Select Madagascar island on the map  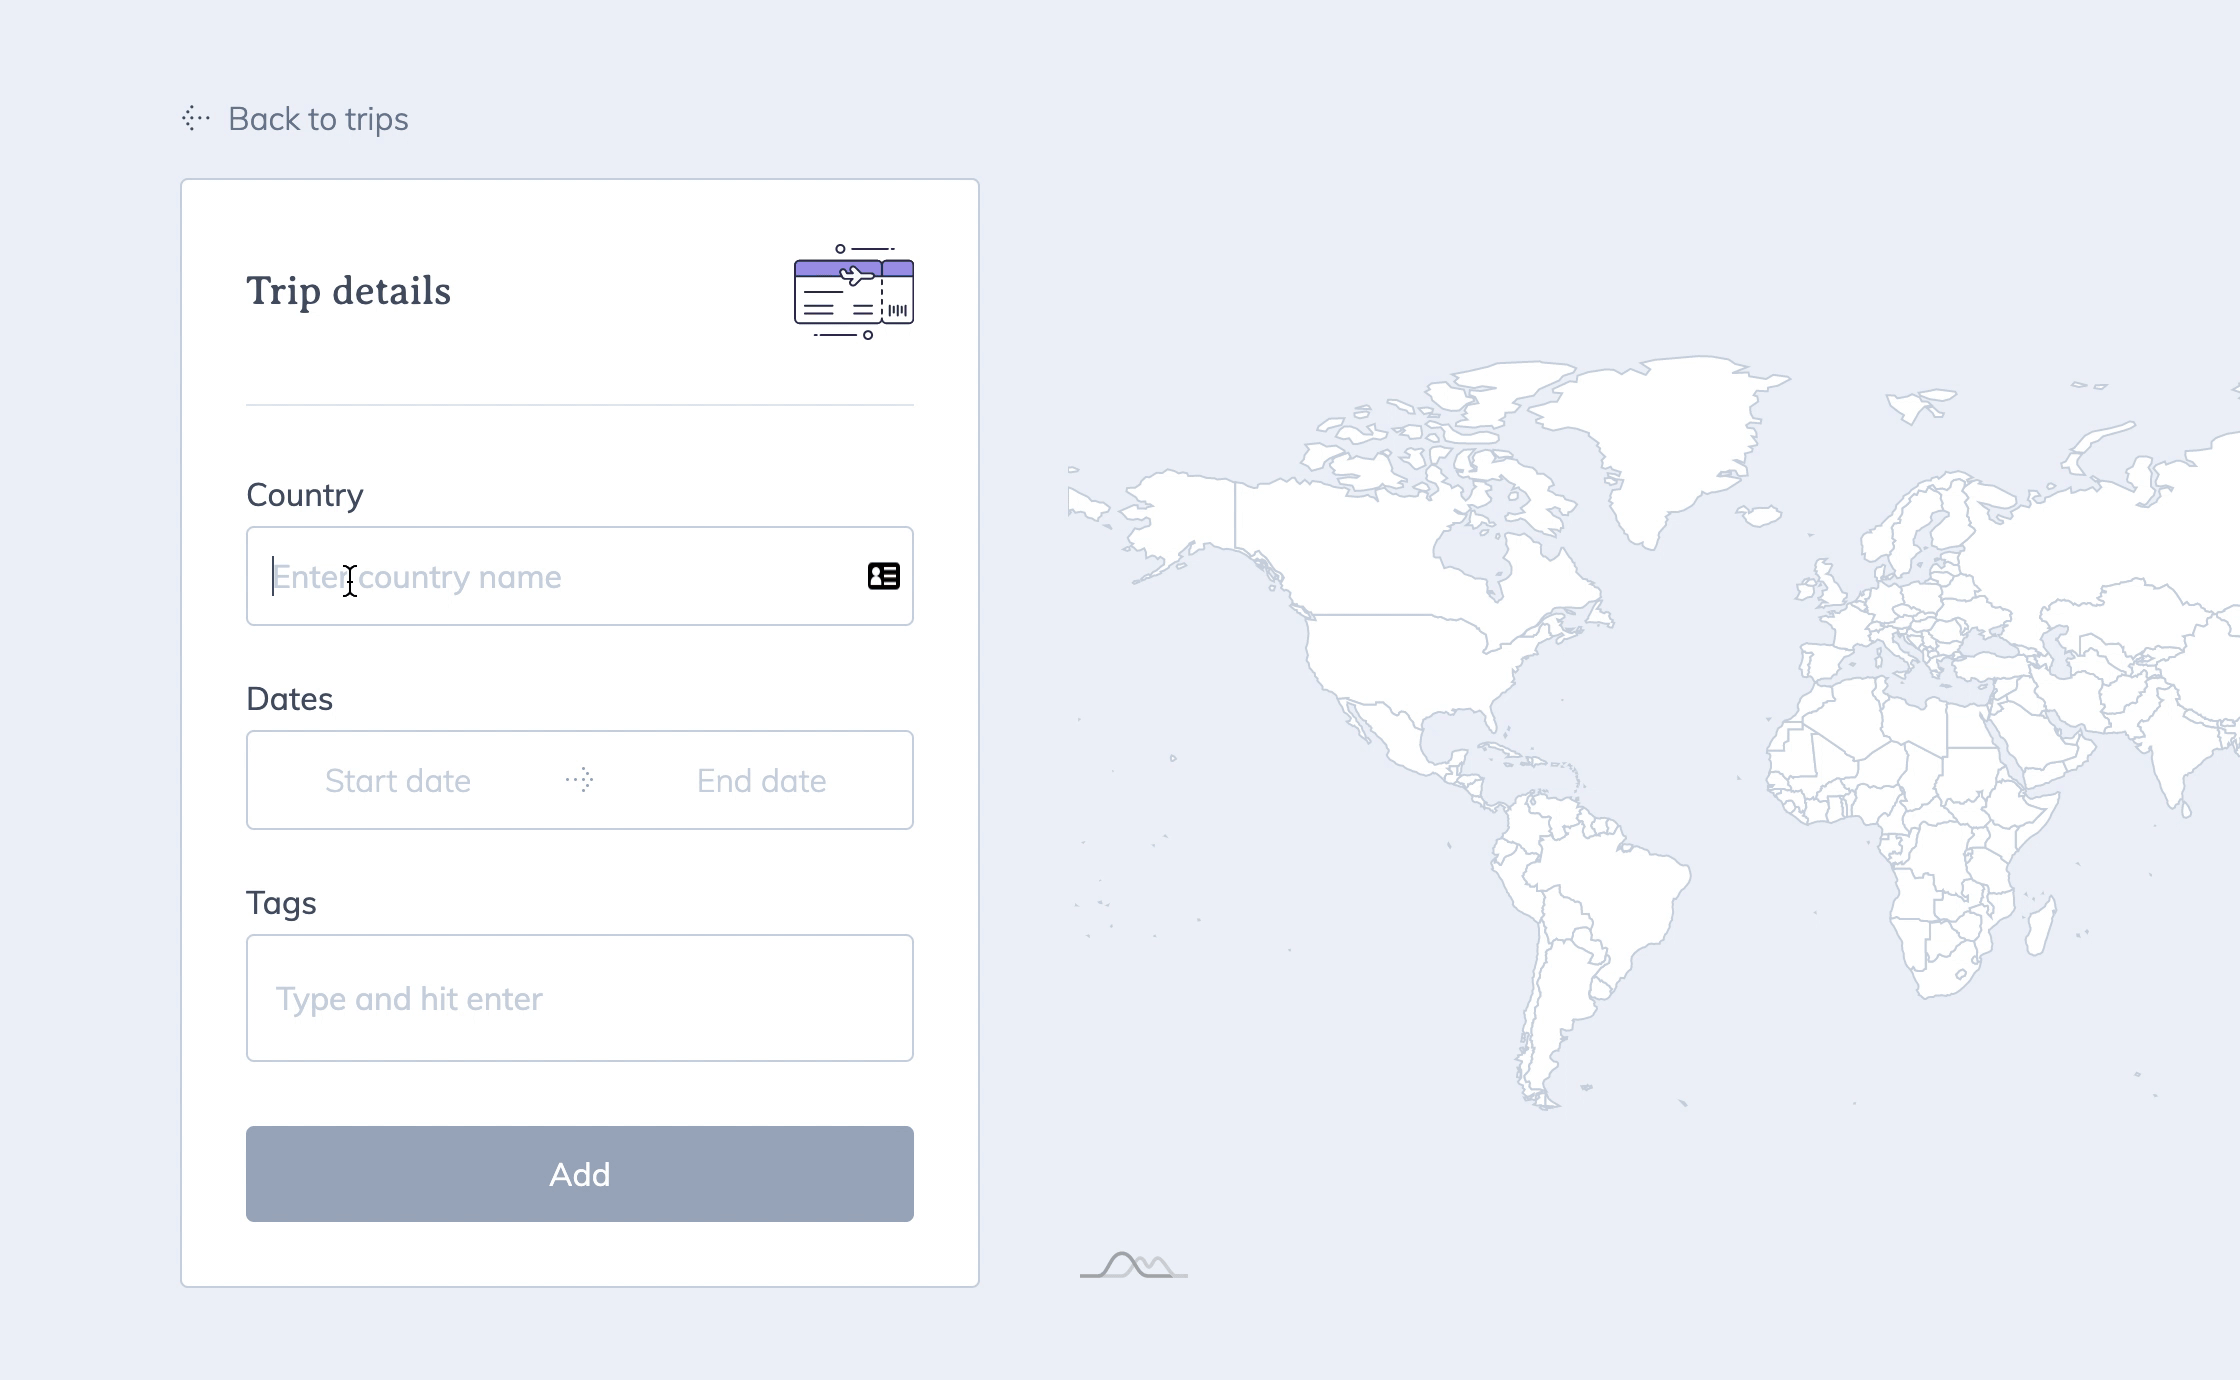2040,925
